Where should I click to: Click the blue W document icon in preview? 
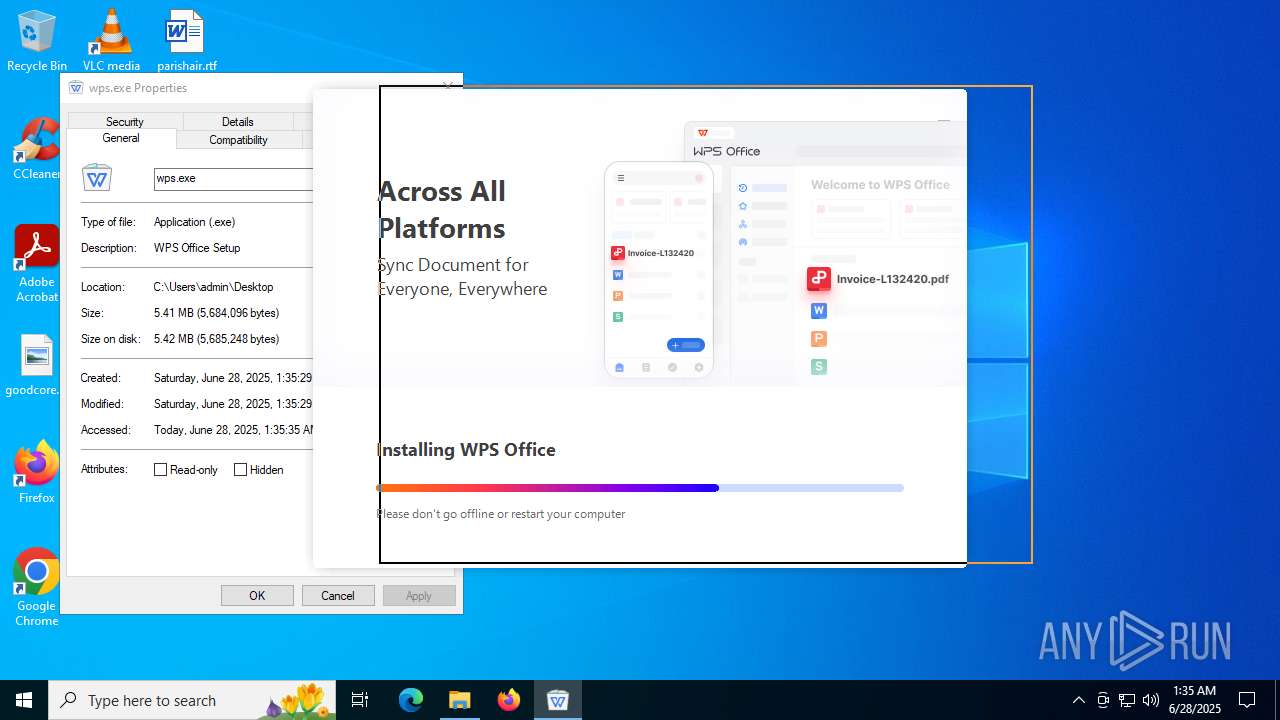[819, 311]
